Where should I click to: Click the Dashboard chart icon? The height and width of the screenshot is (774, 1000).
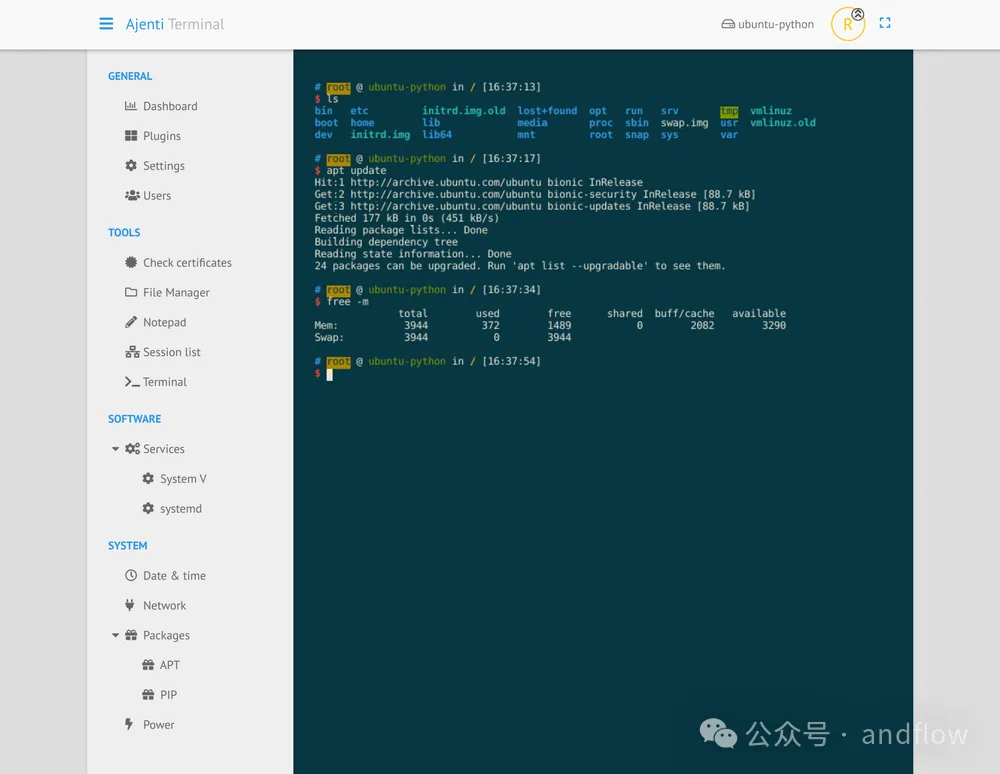(x=131, y=106)
